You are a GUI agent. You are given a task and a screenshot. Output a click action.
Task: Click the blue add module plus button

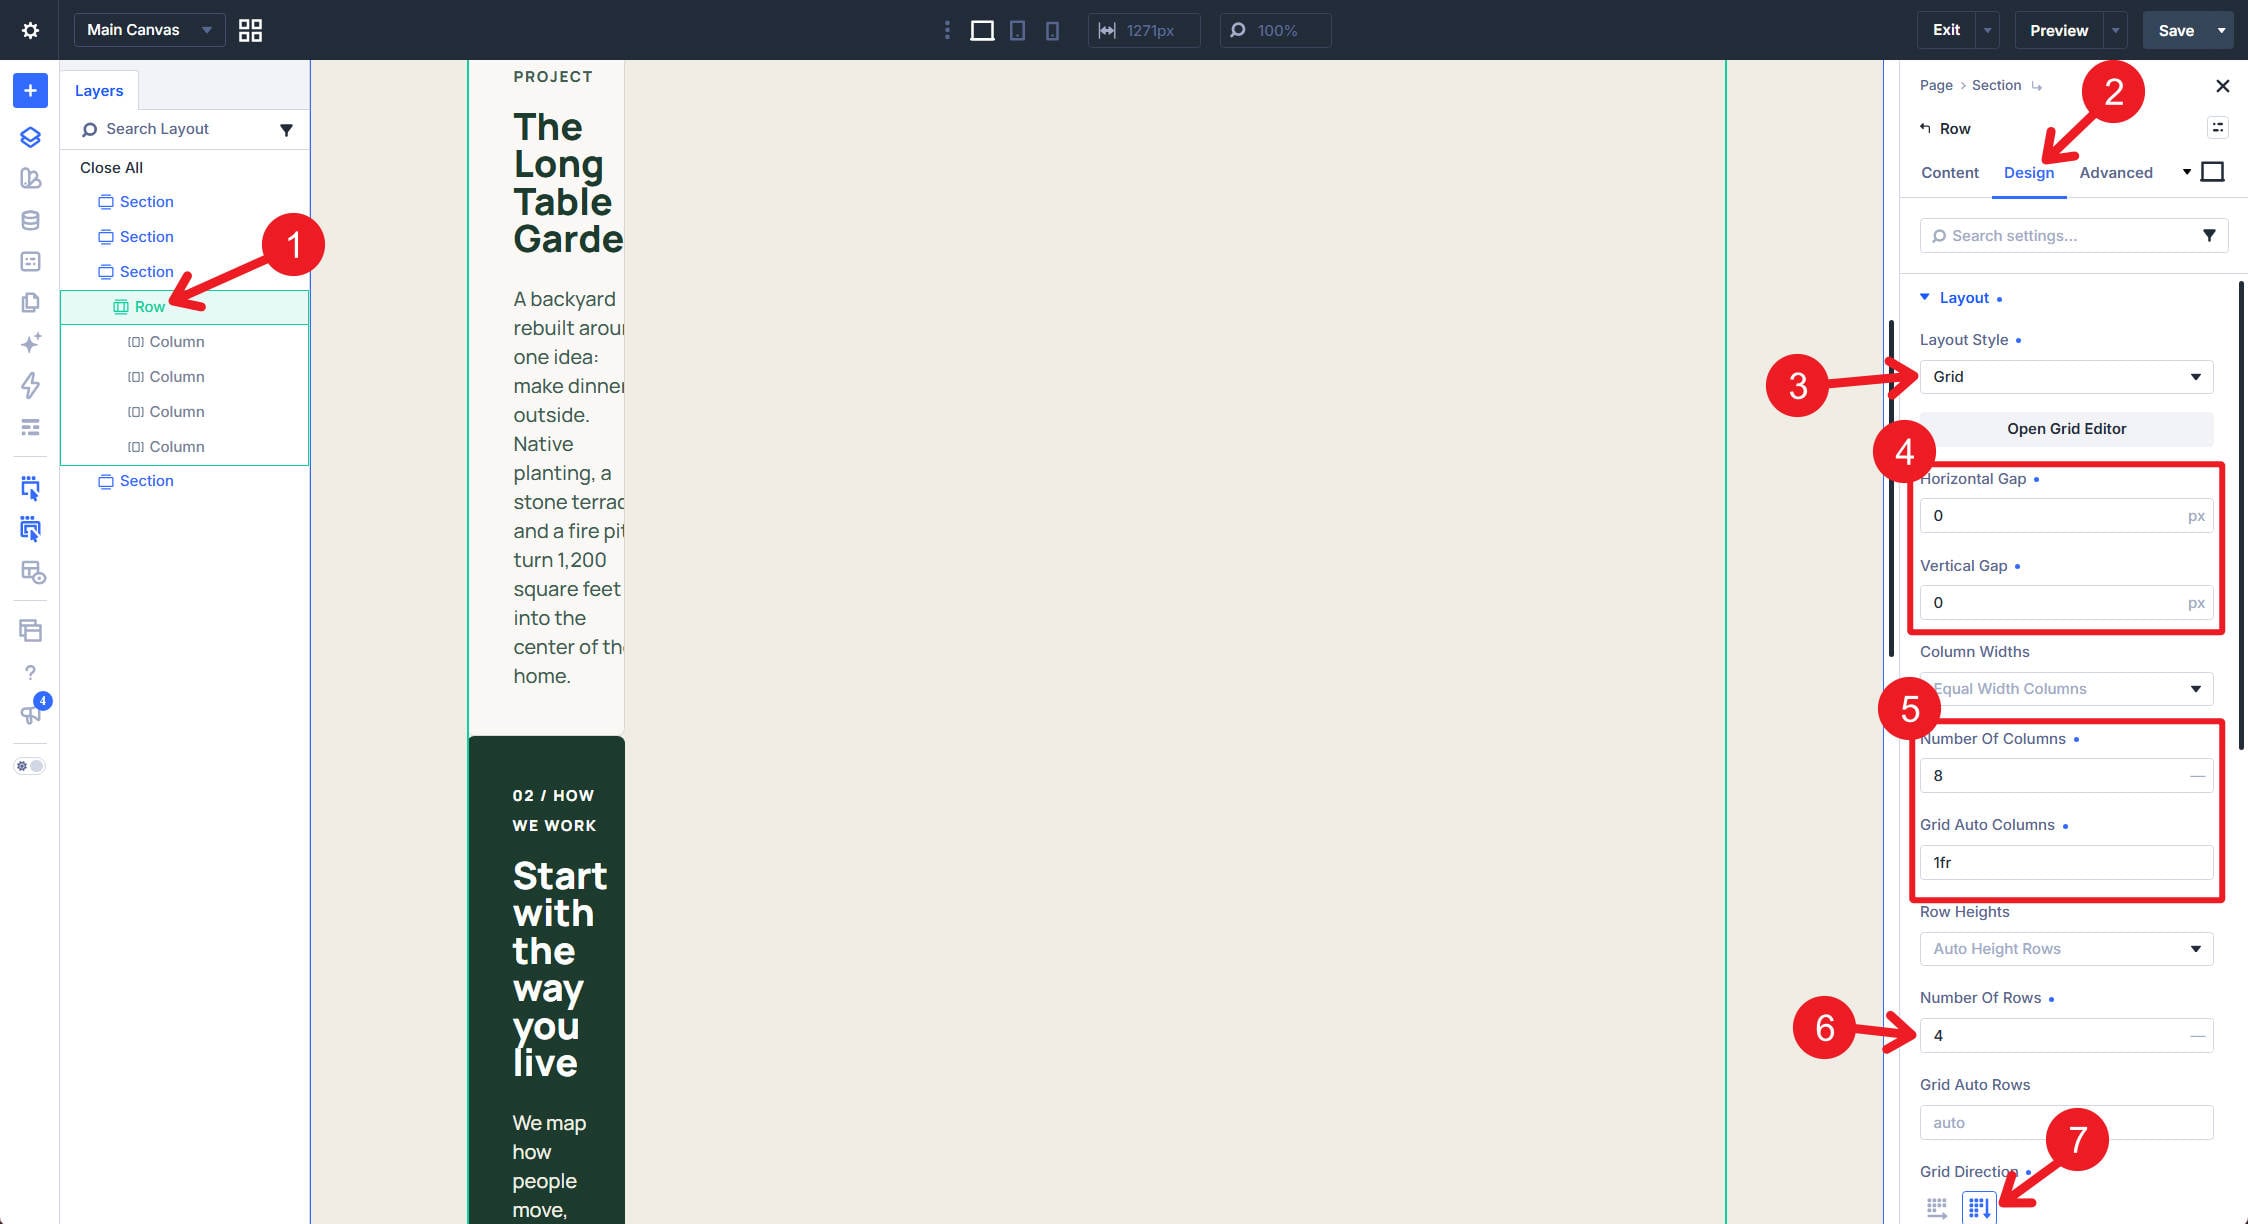(30, 90)
